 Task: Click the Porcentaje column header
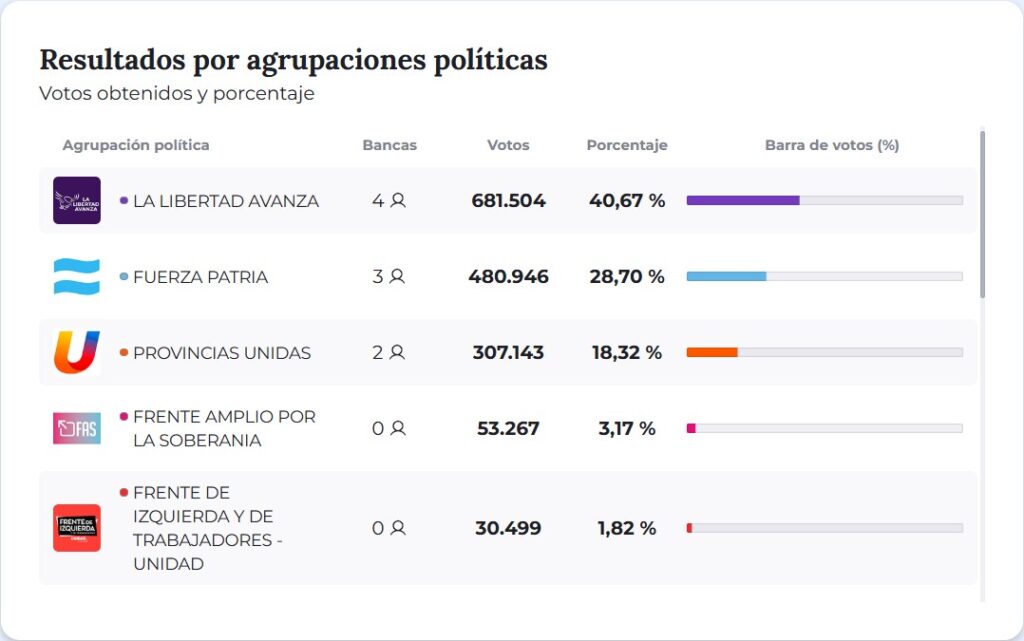point(627,145)
